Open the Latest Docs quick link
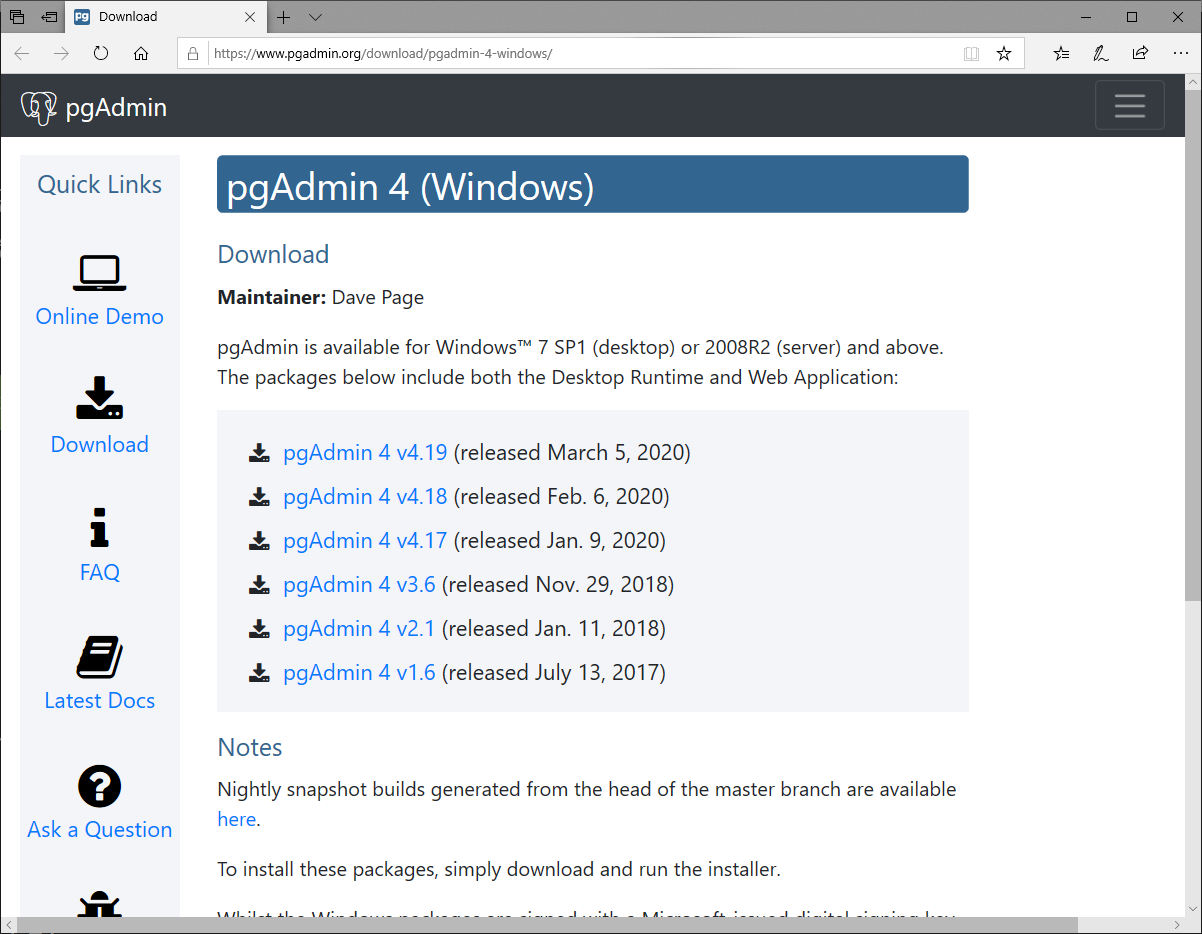The width and height of the screenshot is (1202, 934). (100, 701)
